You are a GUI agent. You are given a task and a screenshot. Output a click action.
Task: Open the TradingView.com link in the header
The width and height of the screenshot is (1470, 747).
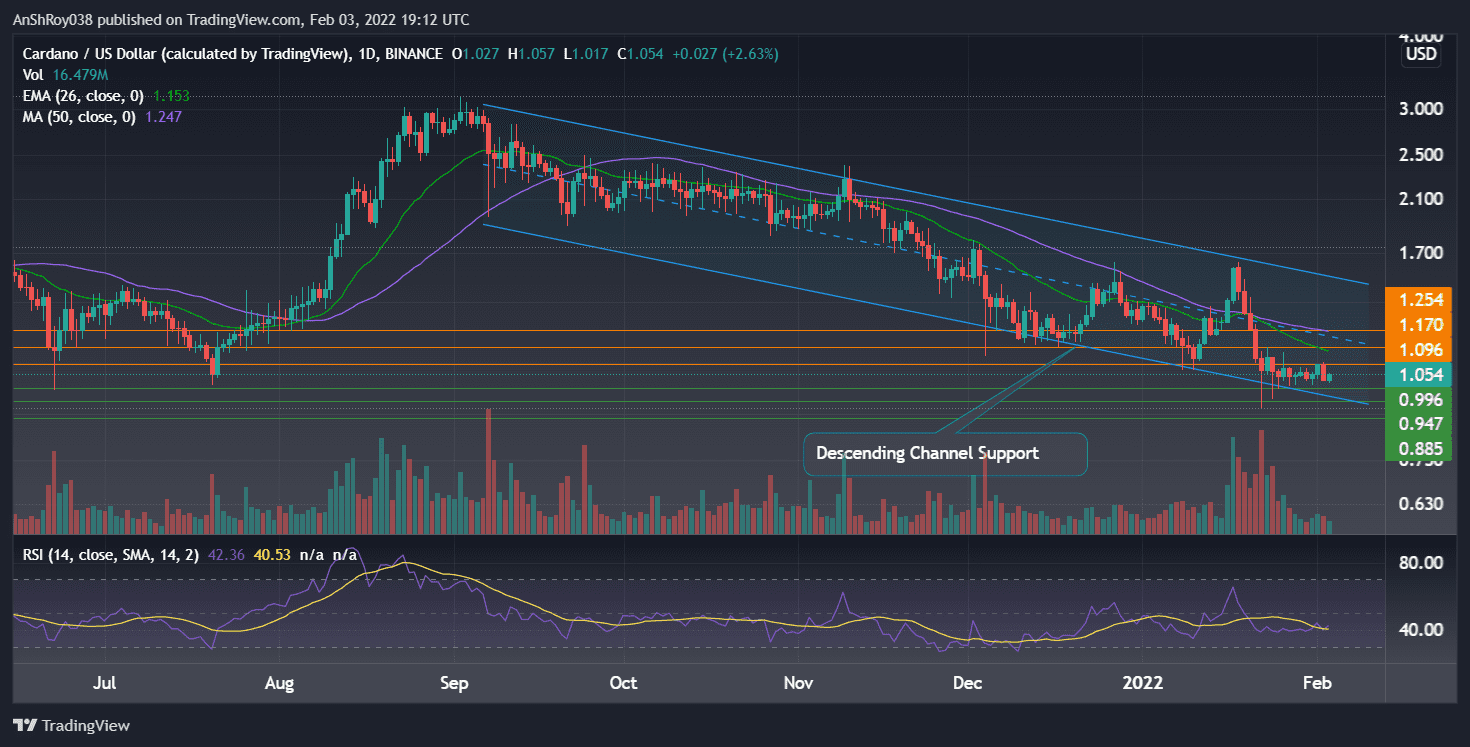point(237,19)
